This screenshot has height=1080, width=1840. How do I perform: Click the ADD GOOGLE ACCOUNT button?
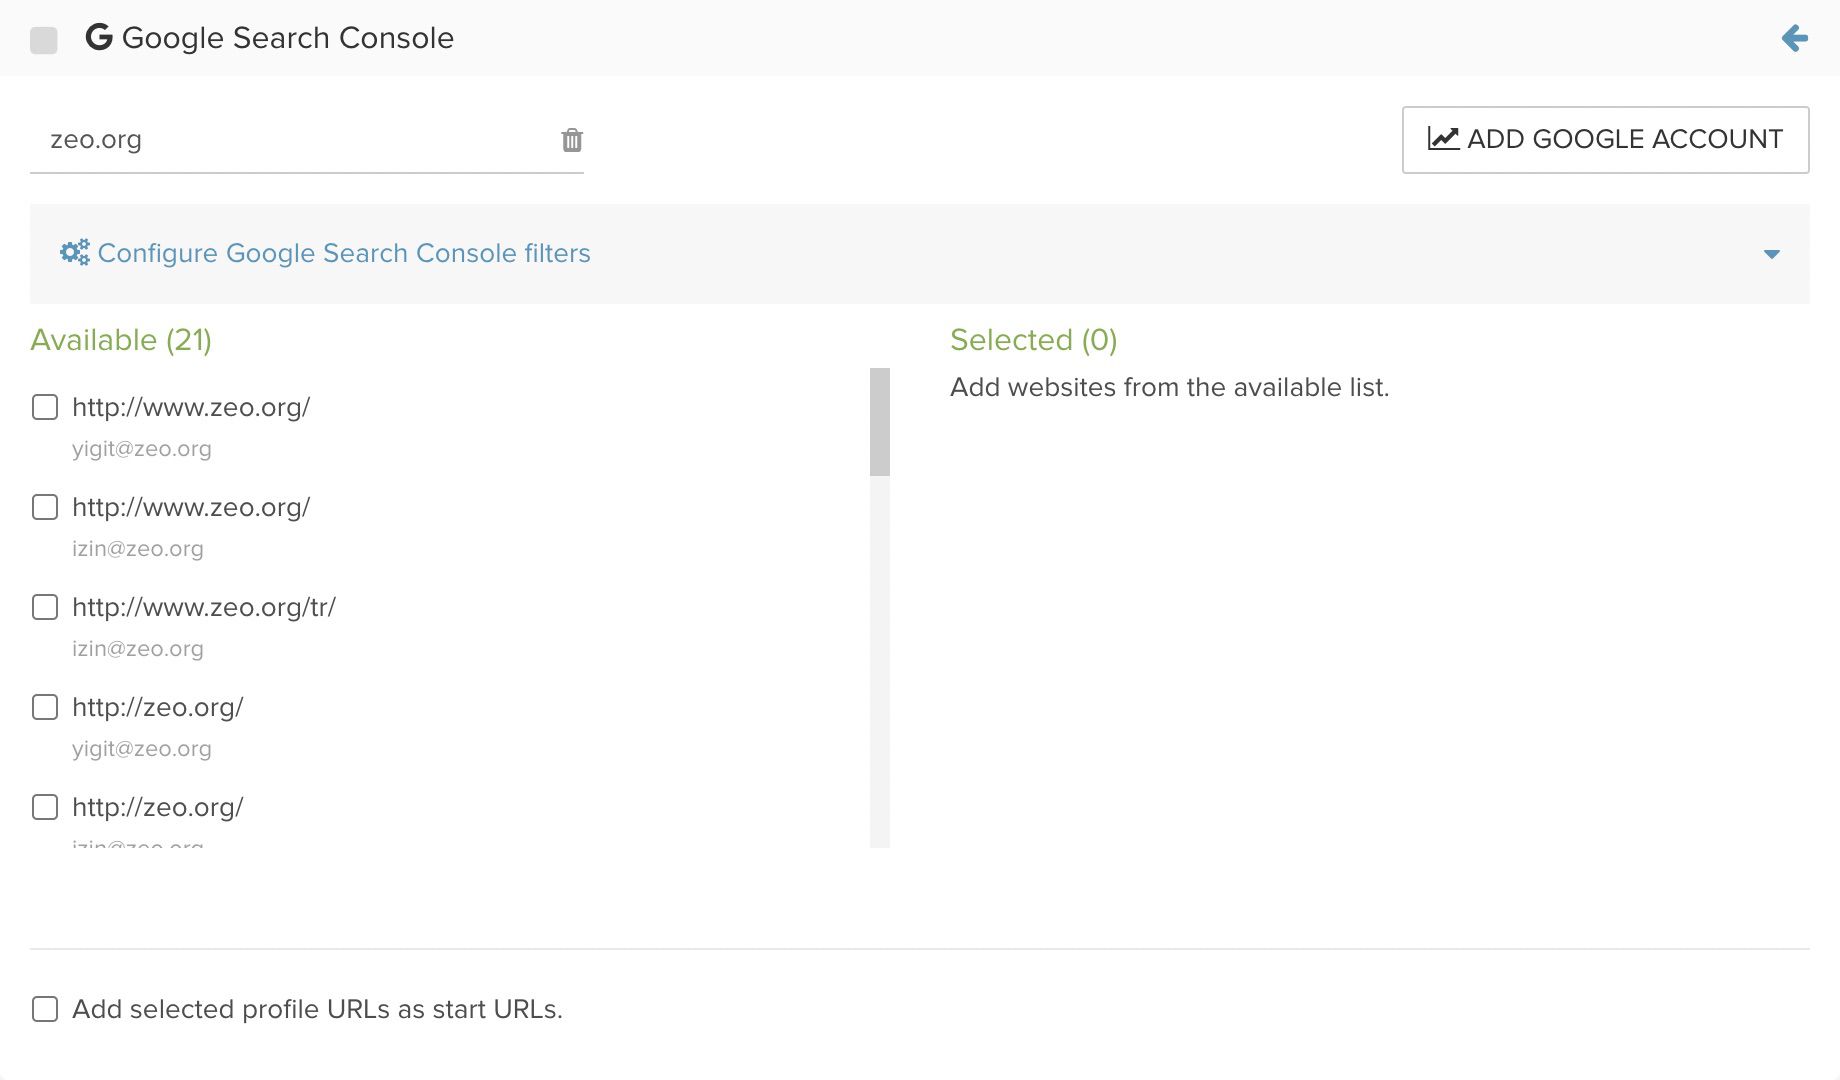(x=1605, y=140)
